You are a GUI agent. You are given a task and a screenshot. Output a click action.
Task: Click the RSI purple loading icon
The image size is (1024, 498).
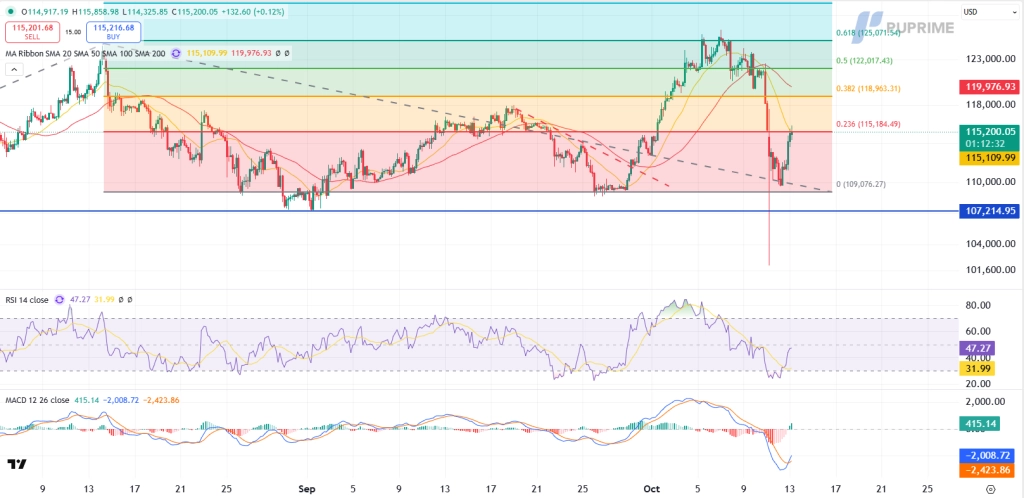click(59, 299)
